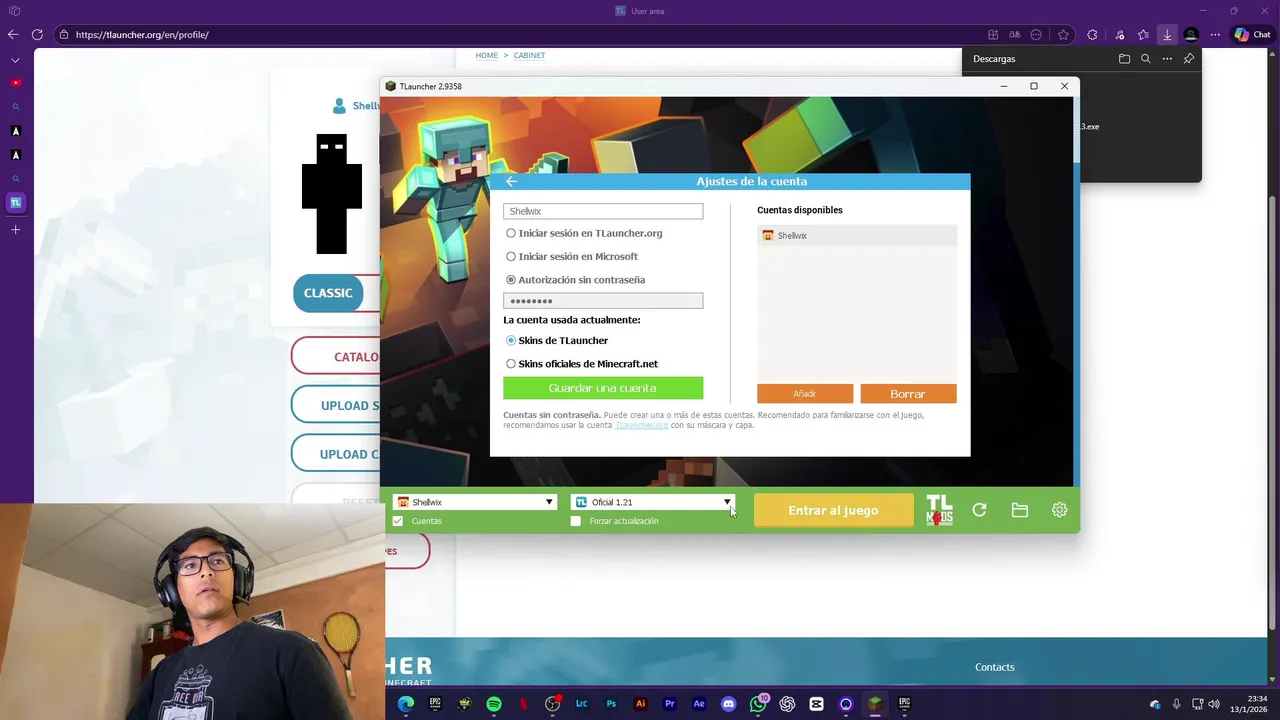Go back in the browser

pos(13,35)
